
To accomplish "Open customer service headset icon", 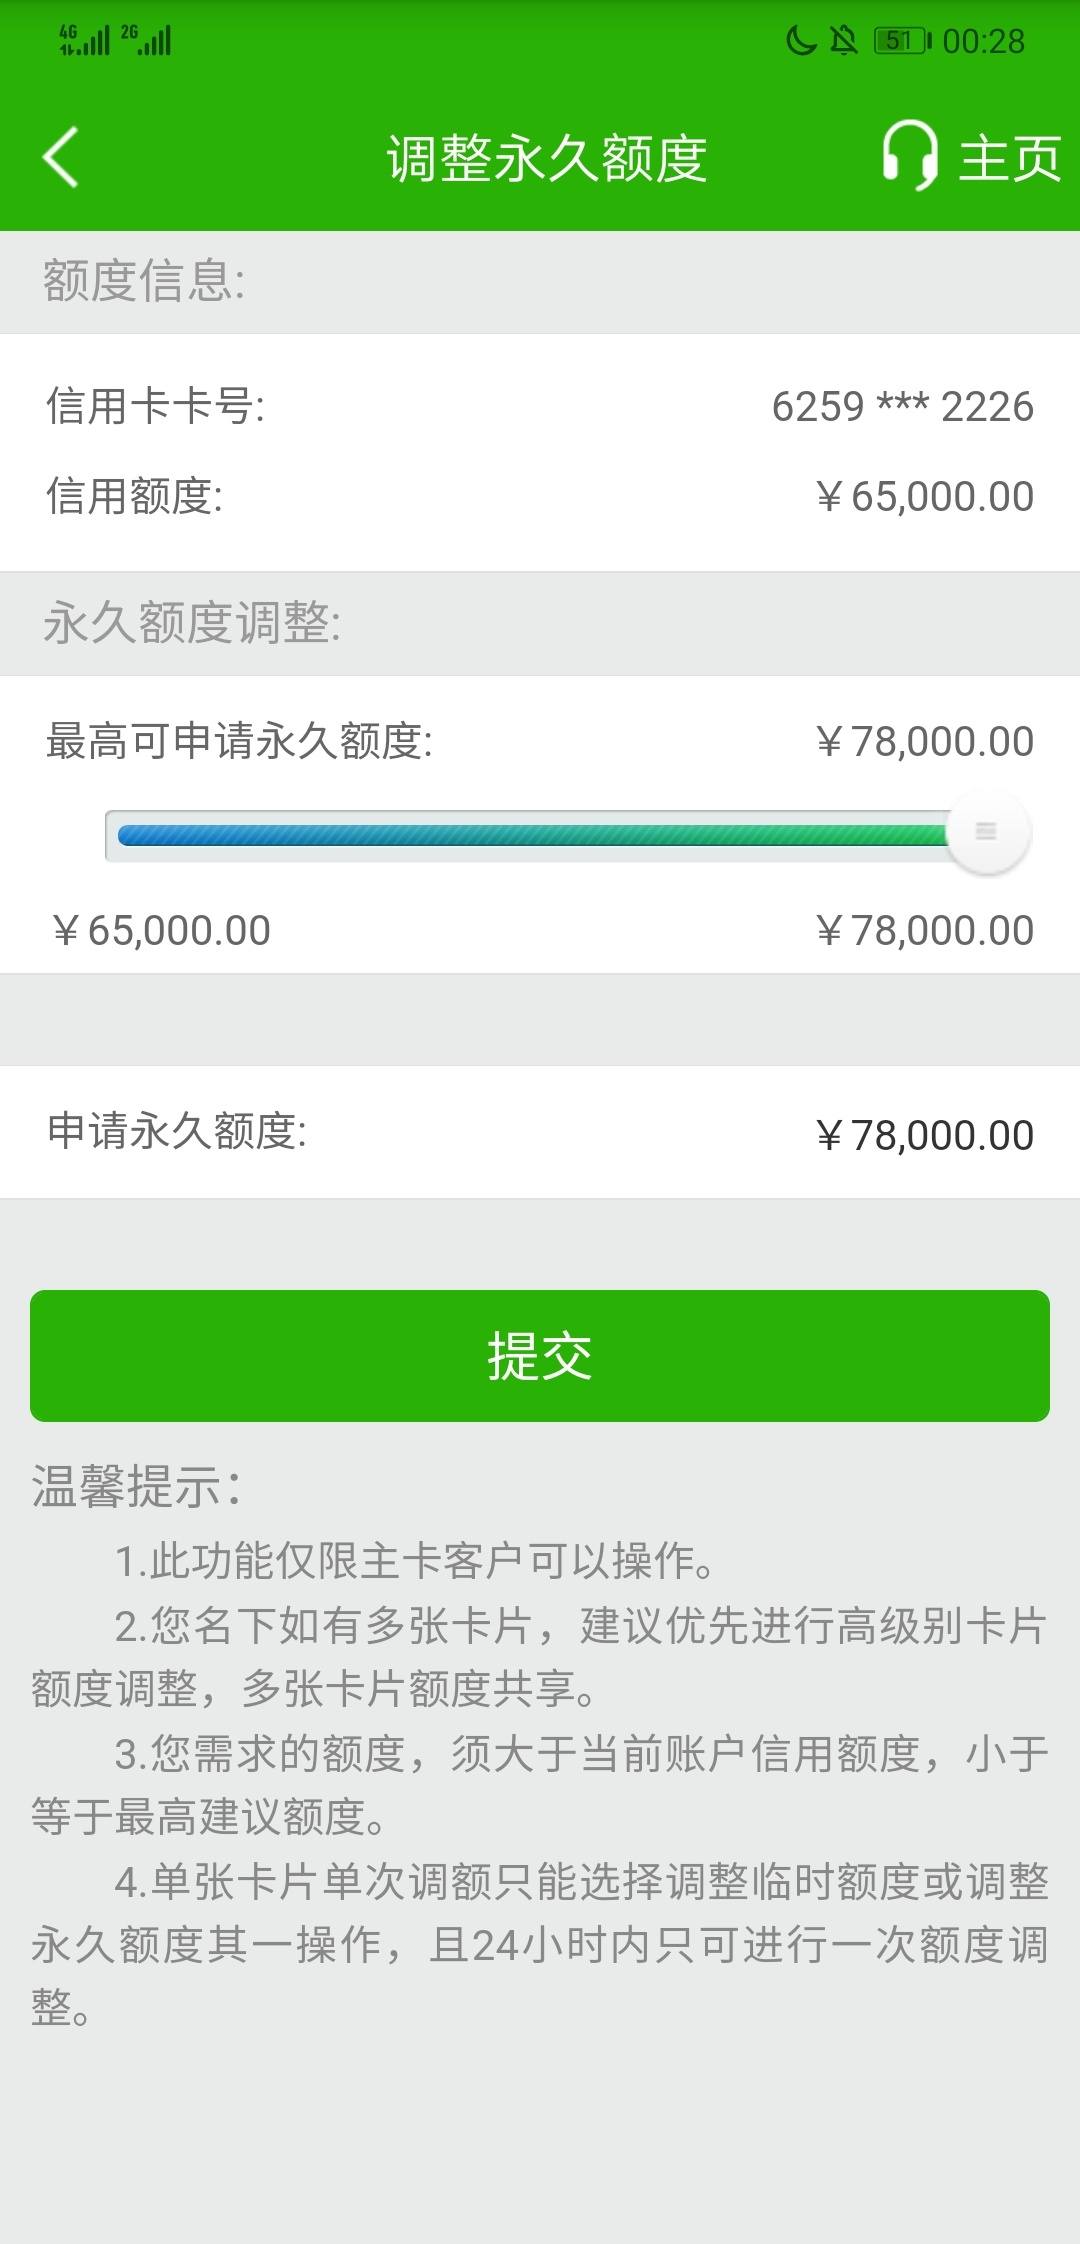I will click(910, 156).
